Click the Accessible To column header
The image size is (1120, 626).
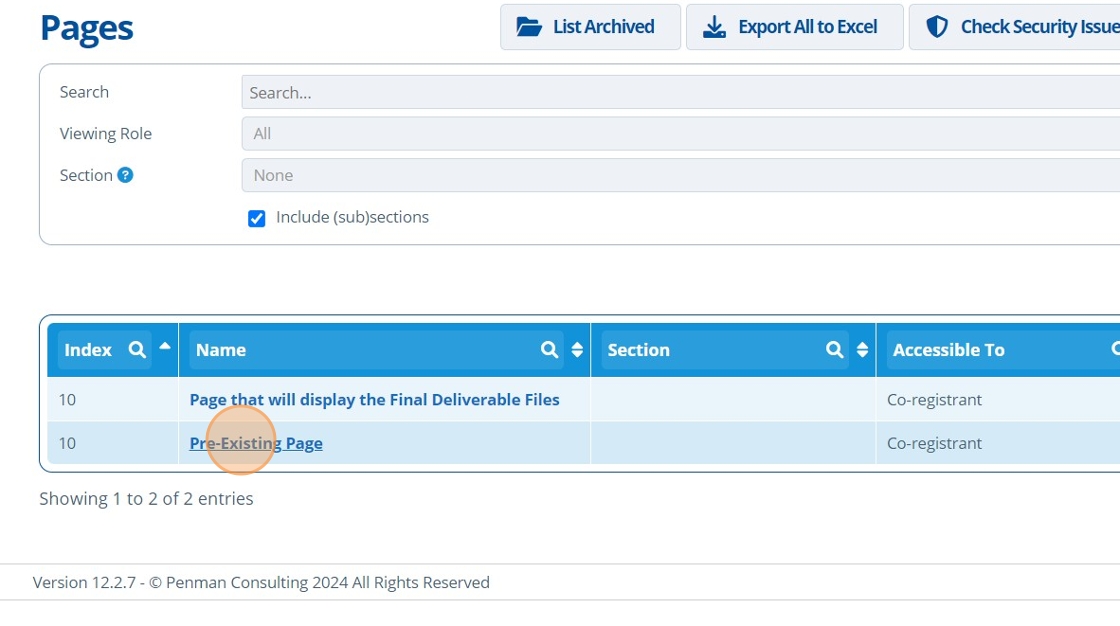948,350
